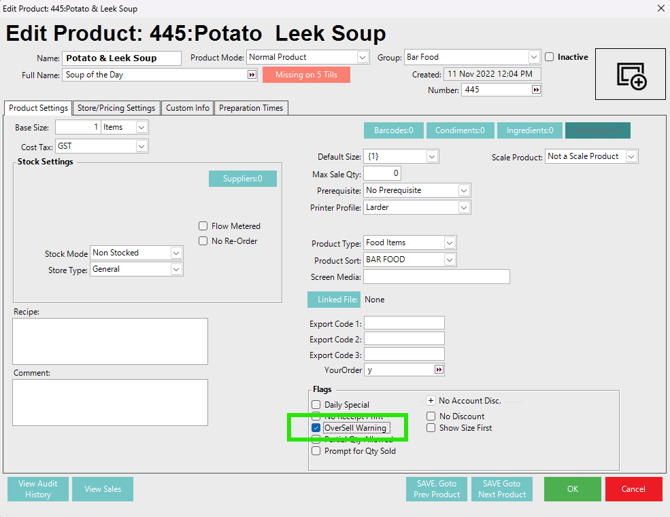Expand the No Account Disc. plus icon
This screenshot has height=517, width=670.
pyautogui.click(x=431, y=400)
